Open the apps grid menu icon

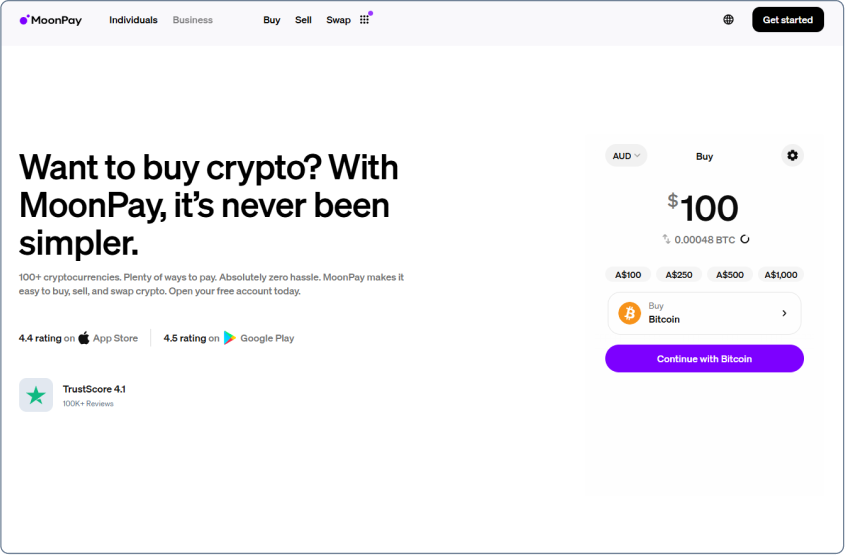tap(364, 20)
